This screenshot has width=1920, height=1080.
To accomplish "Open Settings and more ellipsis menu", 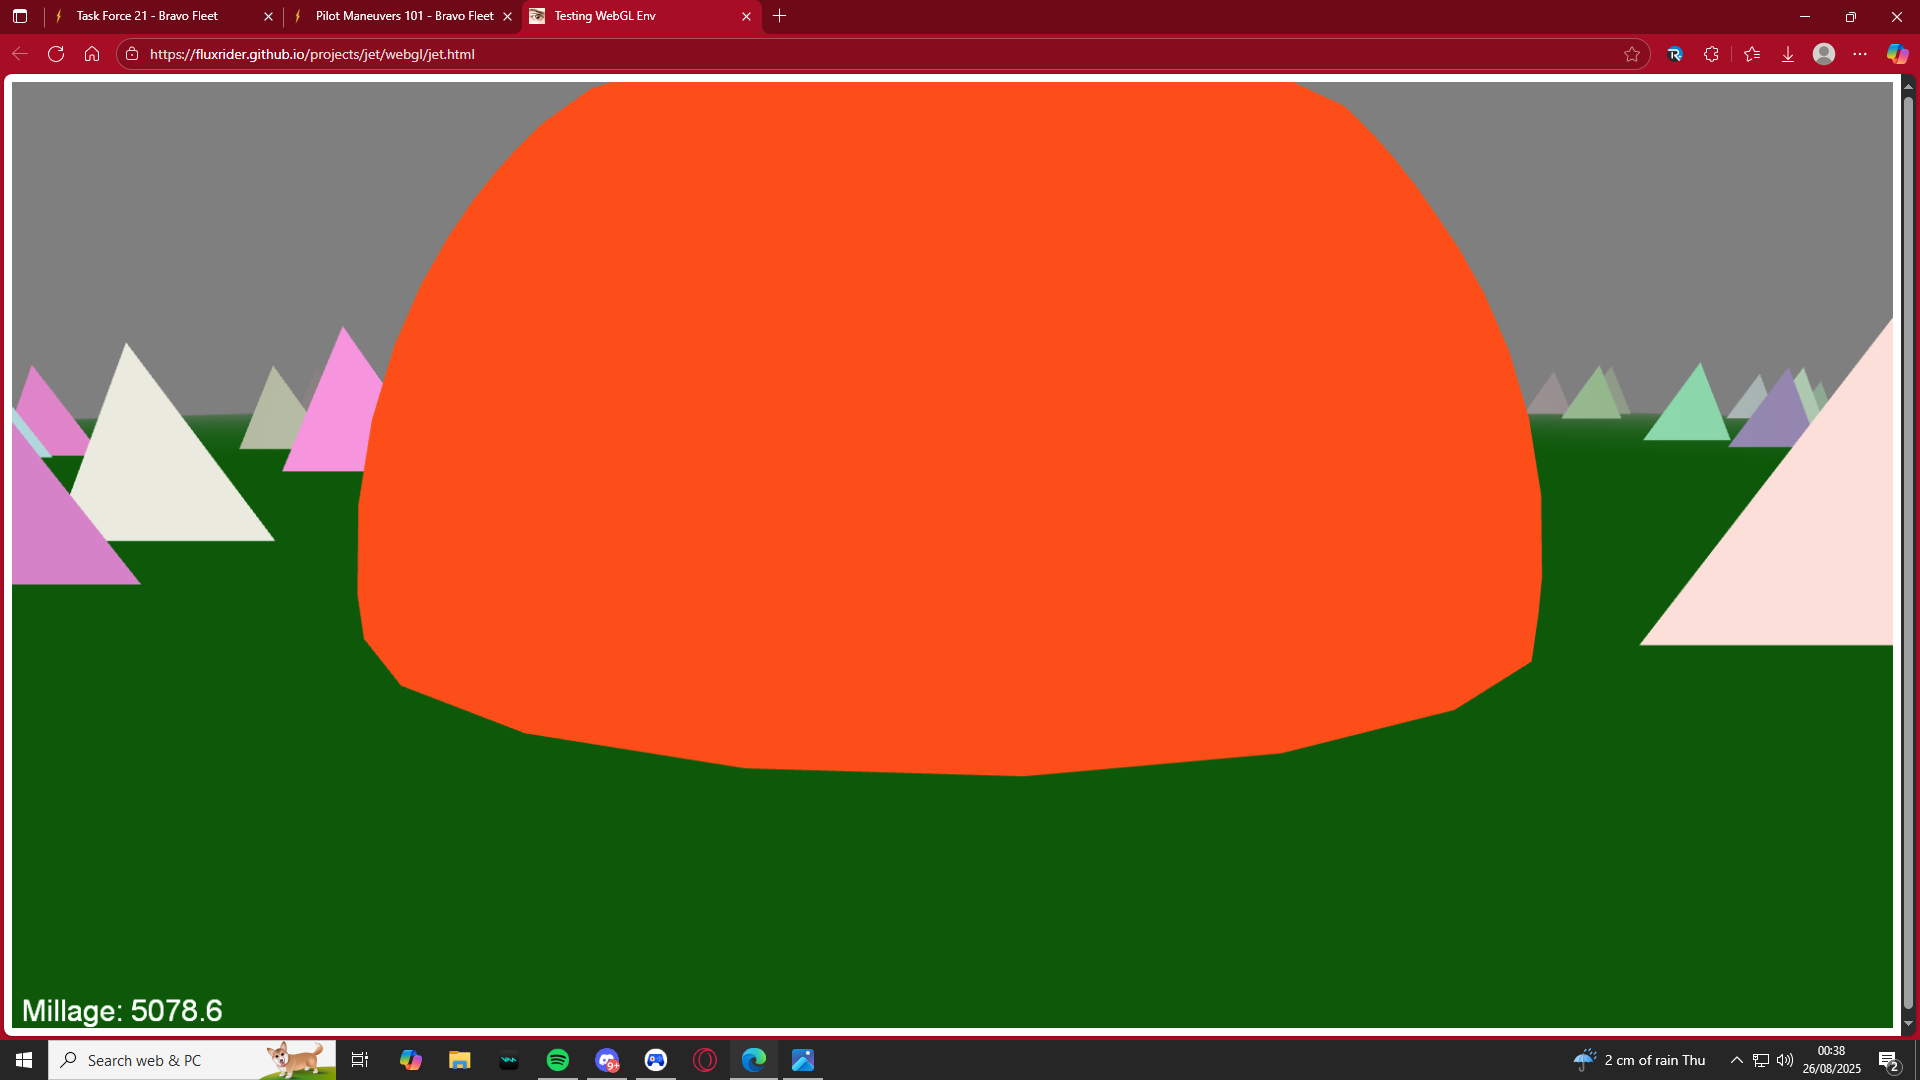I will click(x=1860, y=54).
